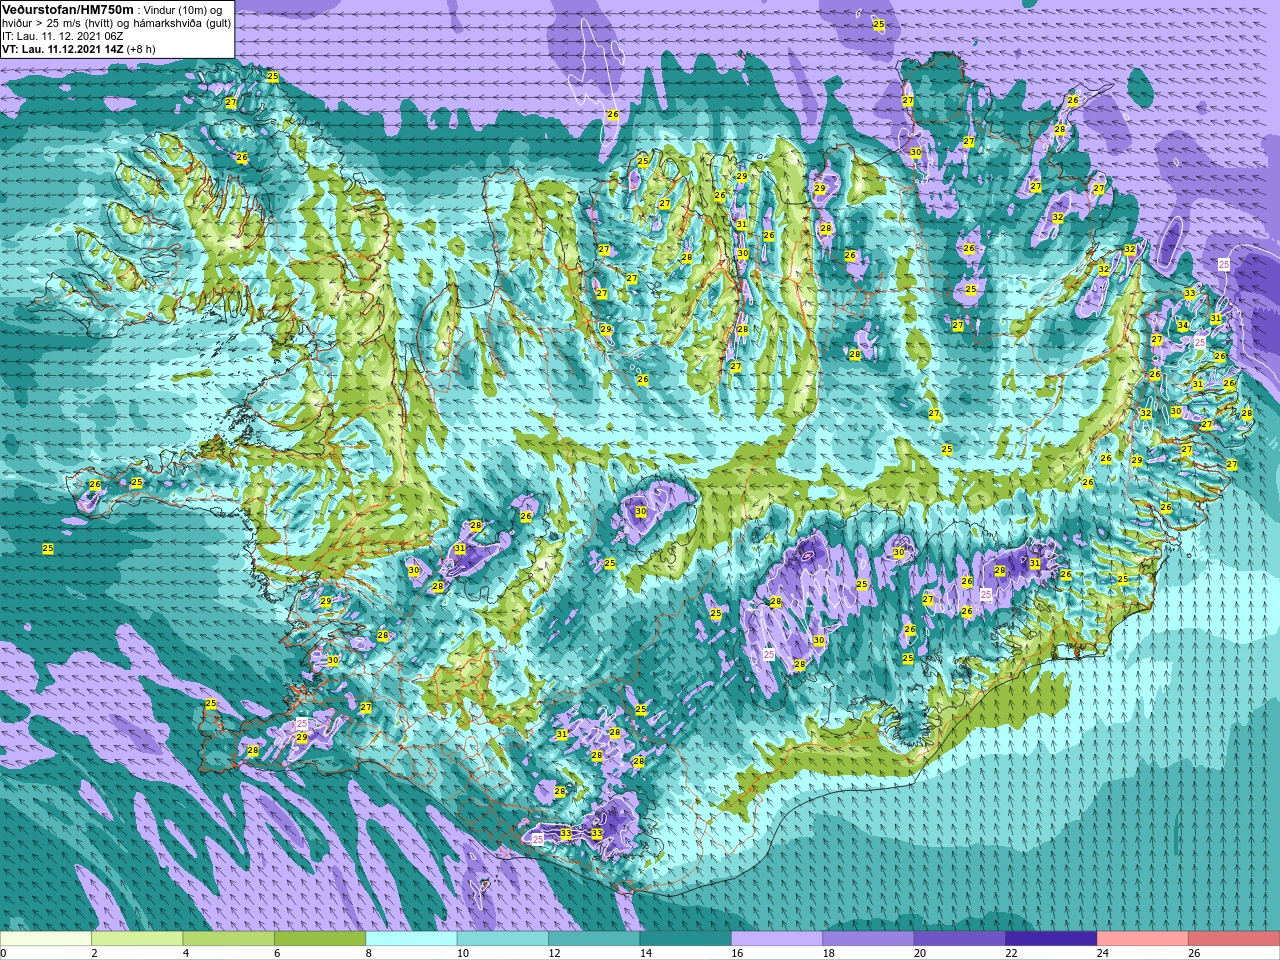Pick the pink 24–26 legend swatch
This screenshot has height=960, width=1280.
click(x=1143, y=939)
